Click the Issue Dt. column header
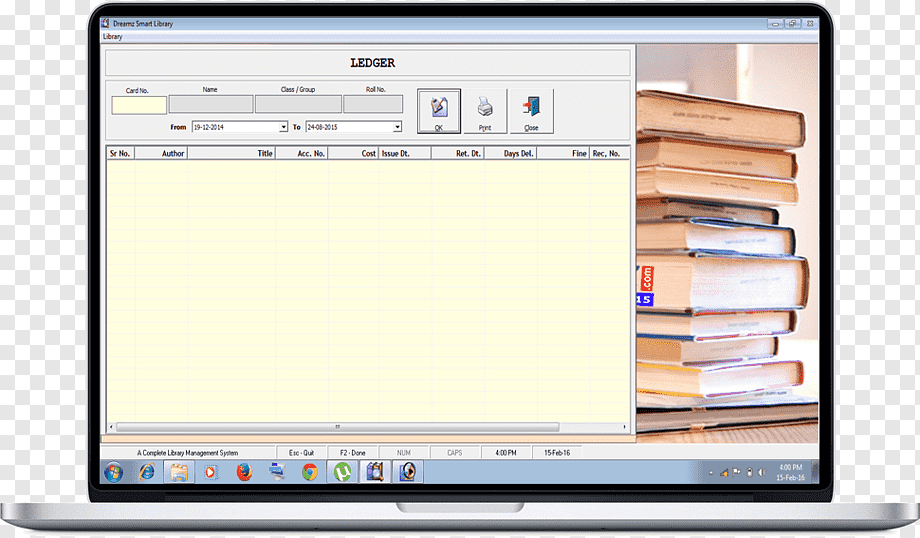 pos(405,153)
